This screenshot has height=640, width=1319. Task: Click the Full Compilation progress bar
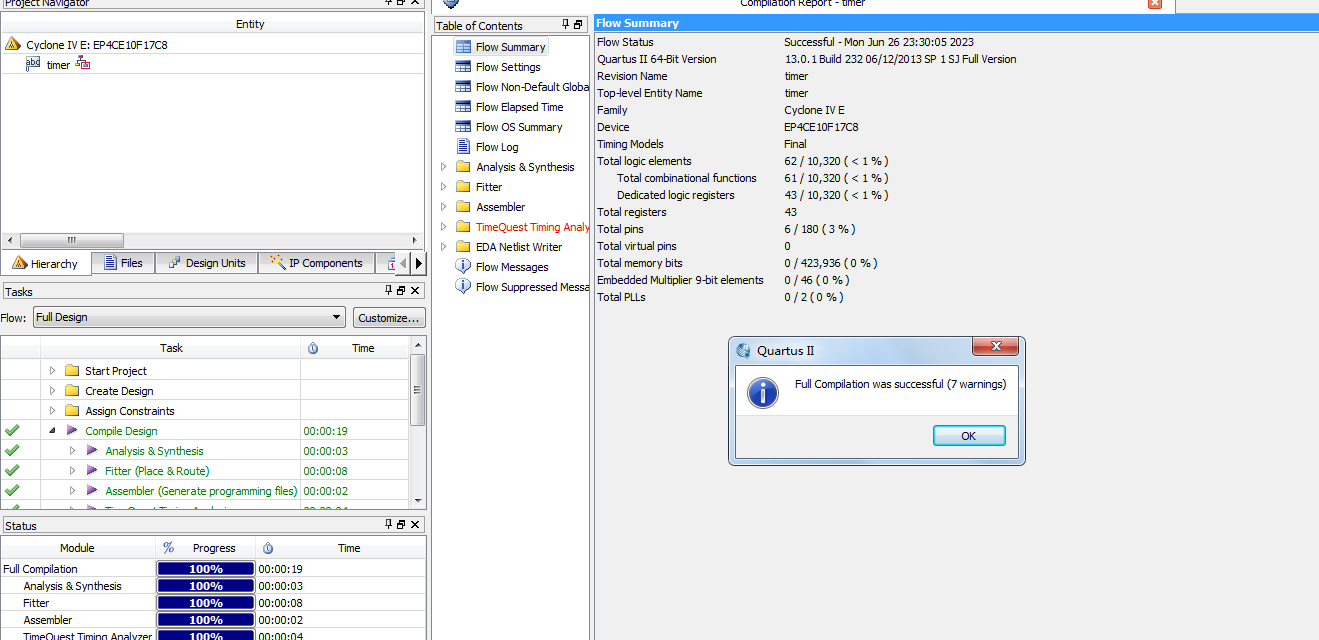(205, 569)
